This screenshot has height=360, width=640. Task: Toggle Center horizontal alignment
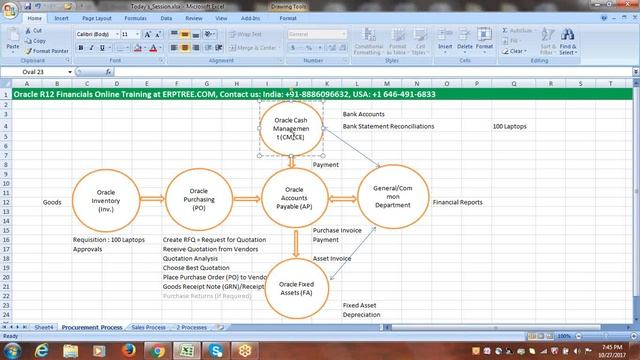click(185, 48)
